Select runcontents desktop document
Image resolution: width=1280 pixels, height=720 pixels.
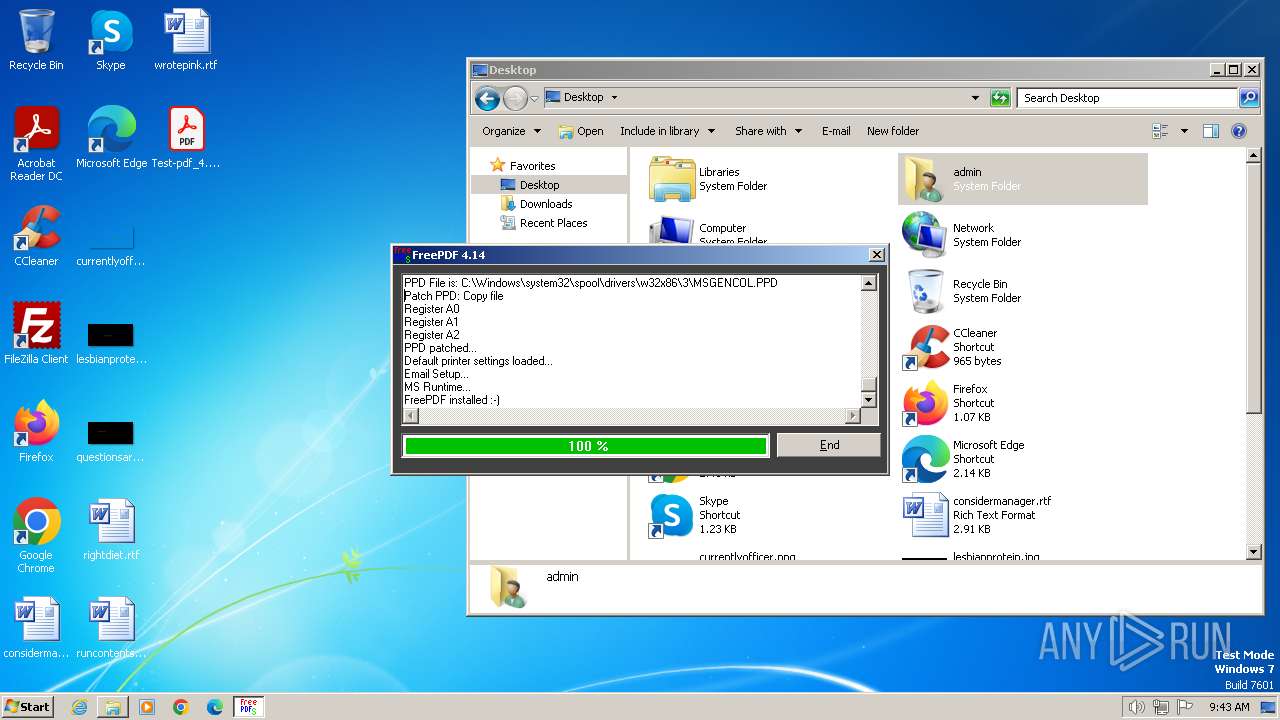point(111,627)
